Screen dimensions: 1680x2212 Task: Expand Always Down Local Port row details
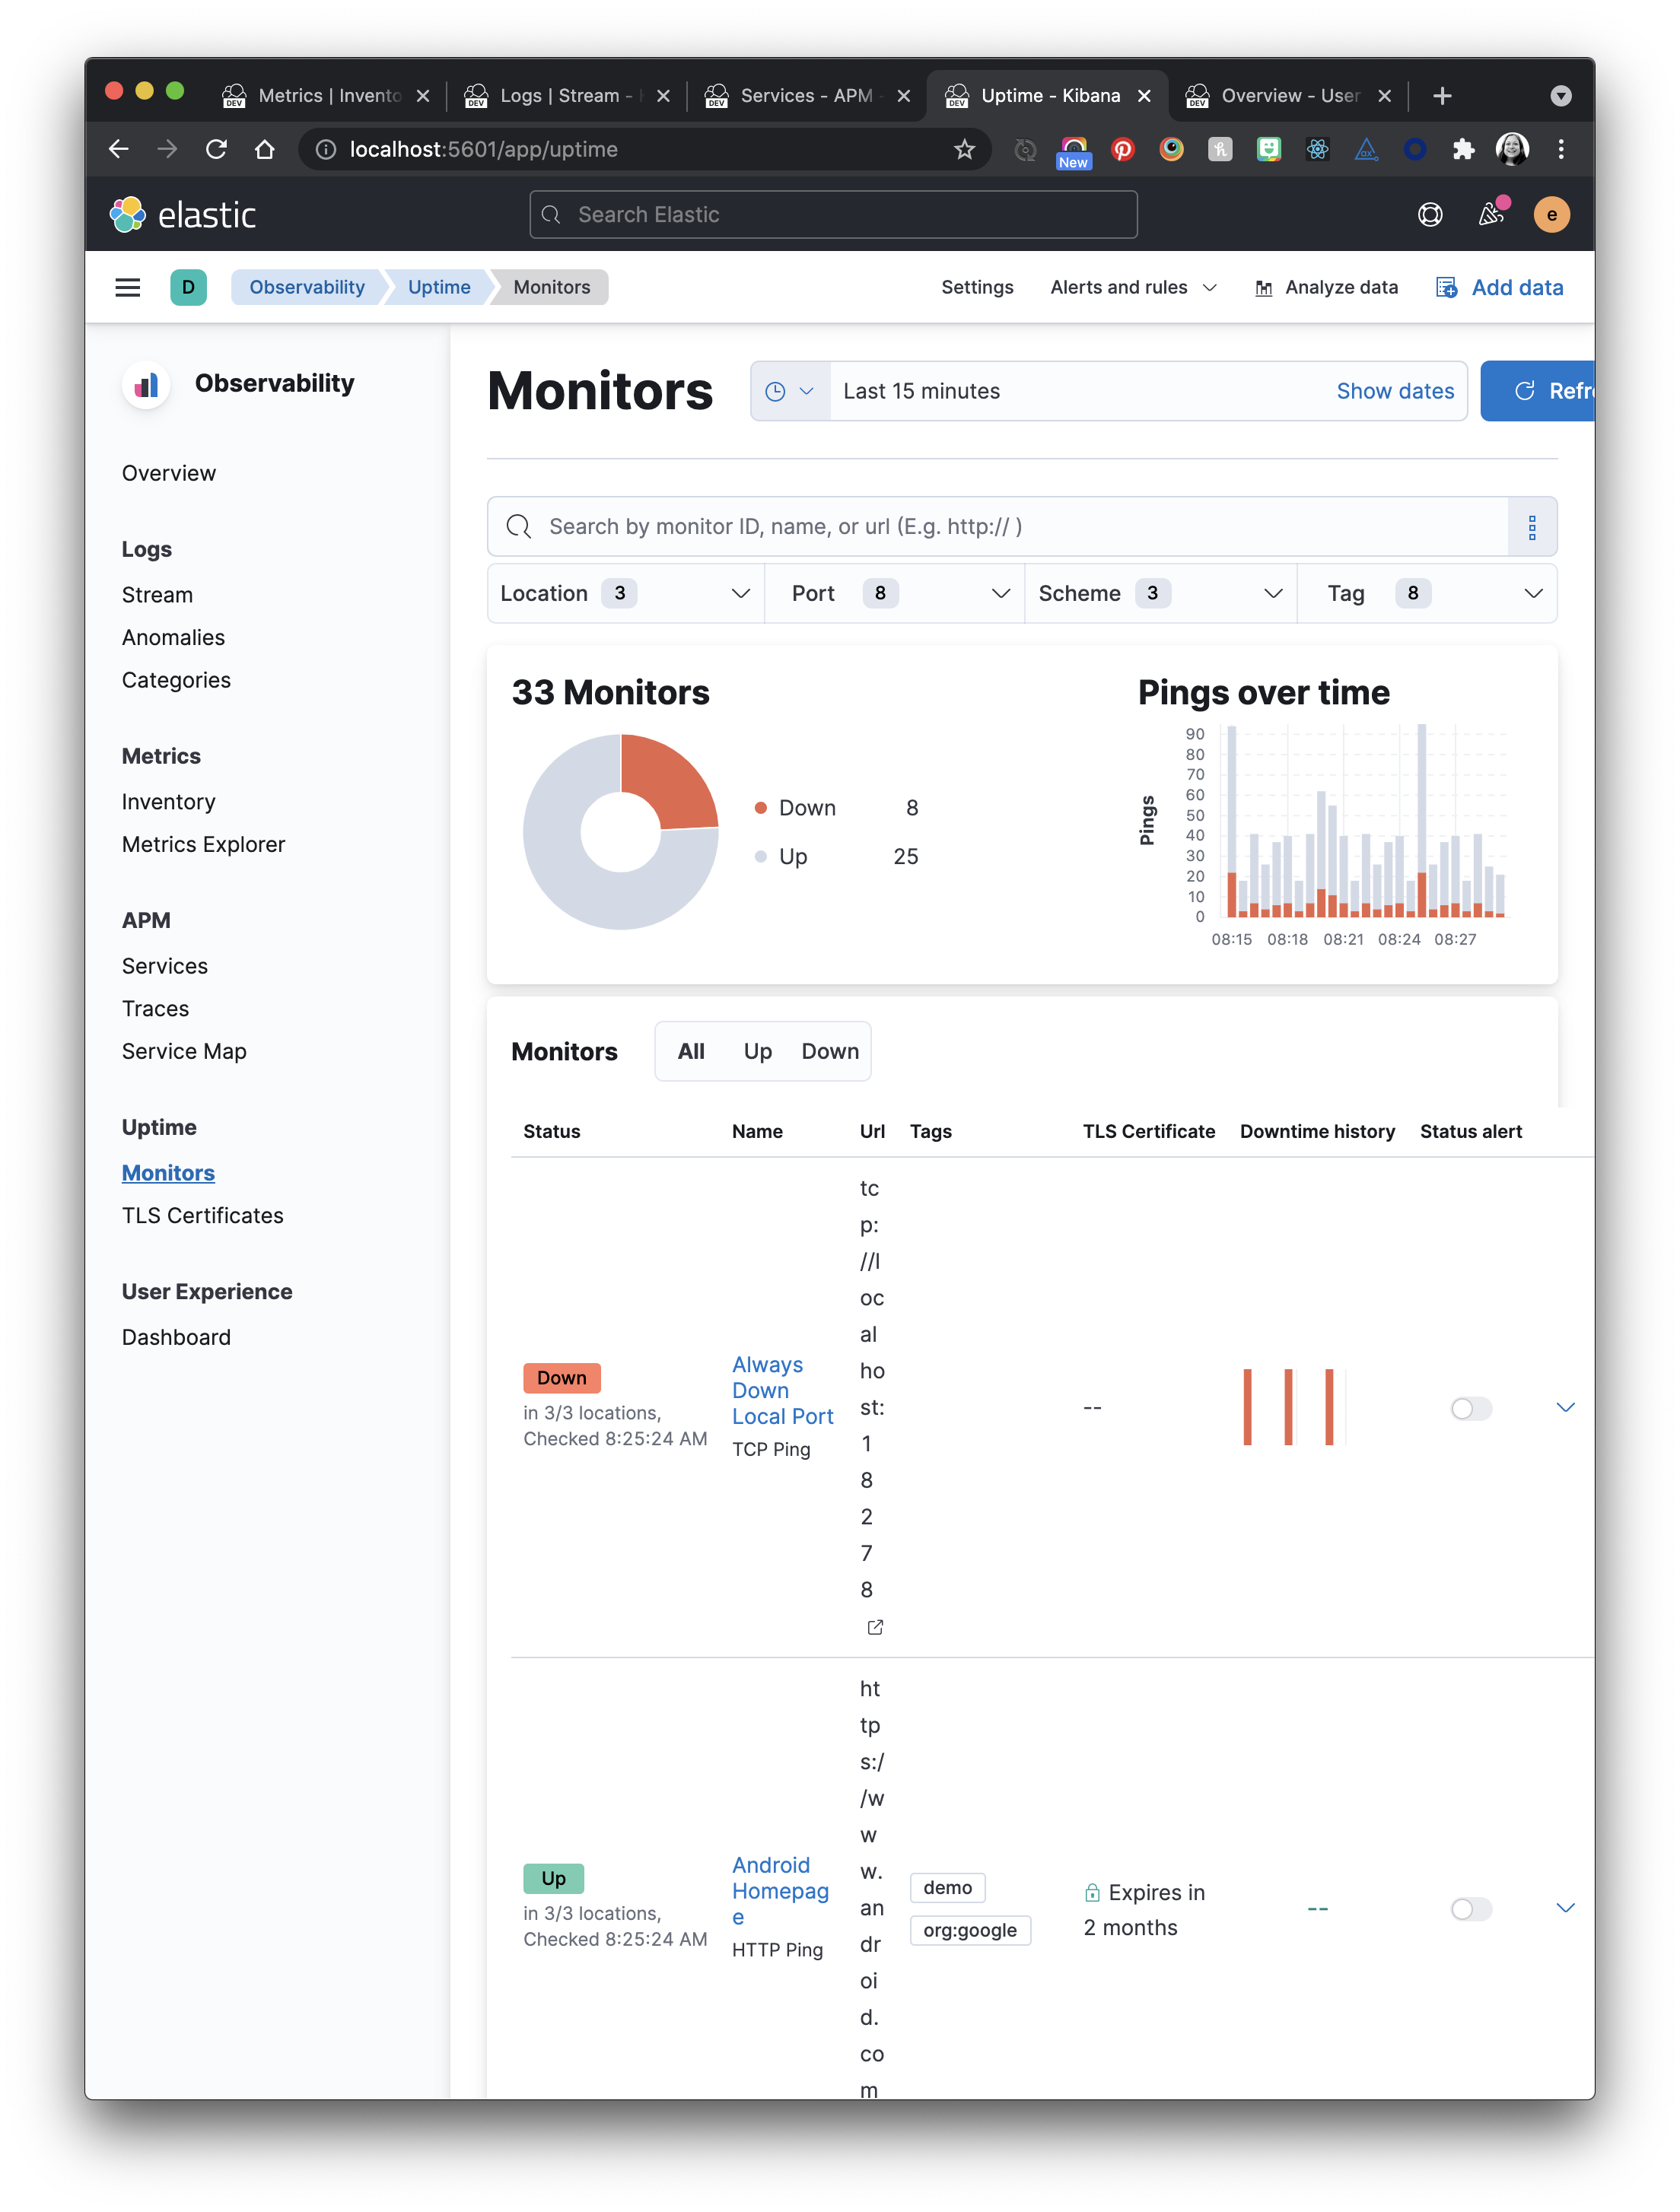click(1566, 1408)
